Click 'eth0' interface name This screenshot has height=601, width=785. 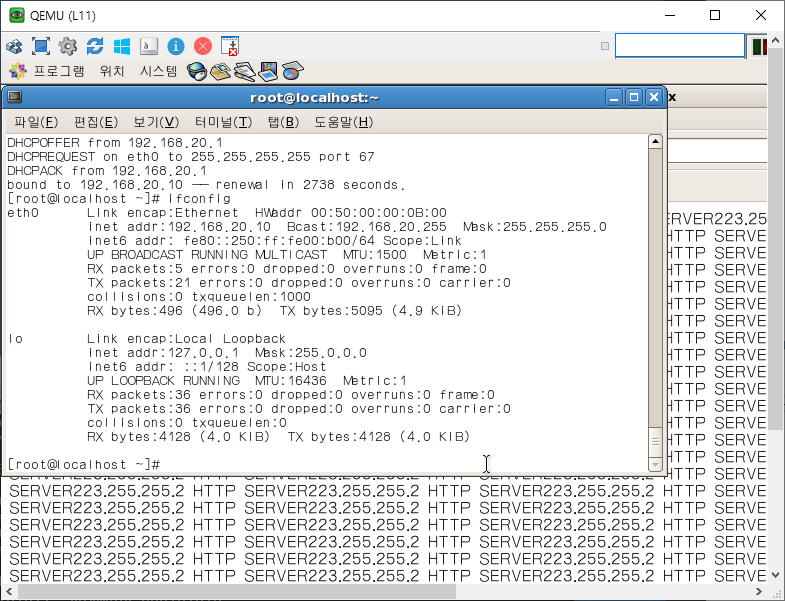23,213
